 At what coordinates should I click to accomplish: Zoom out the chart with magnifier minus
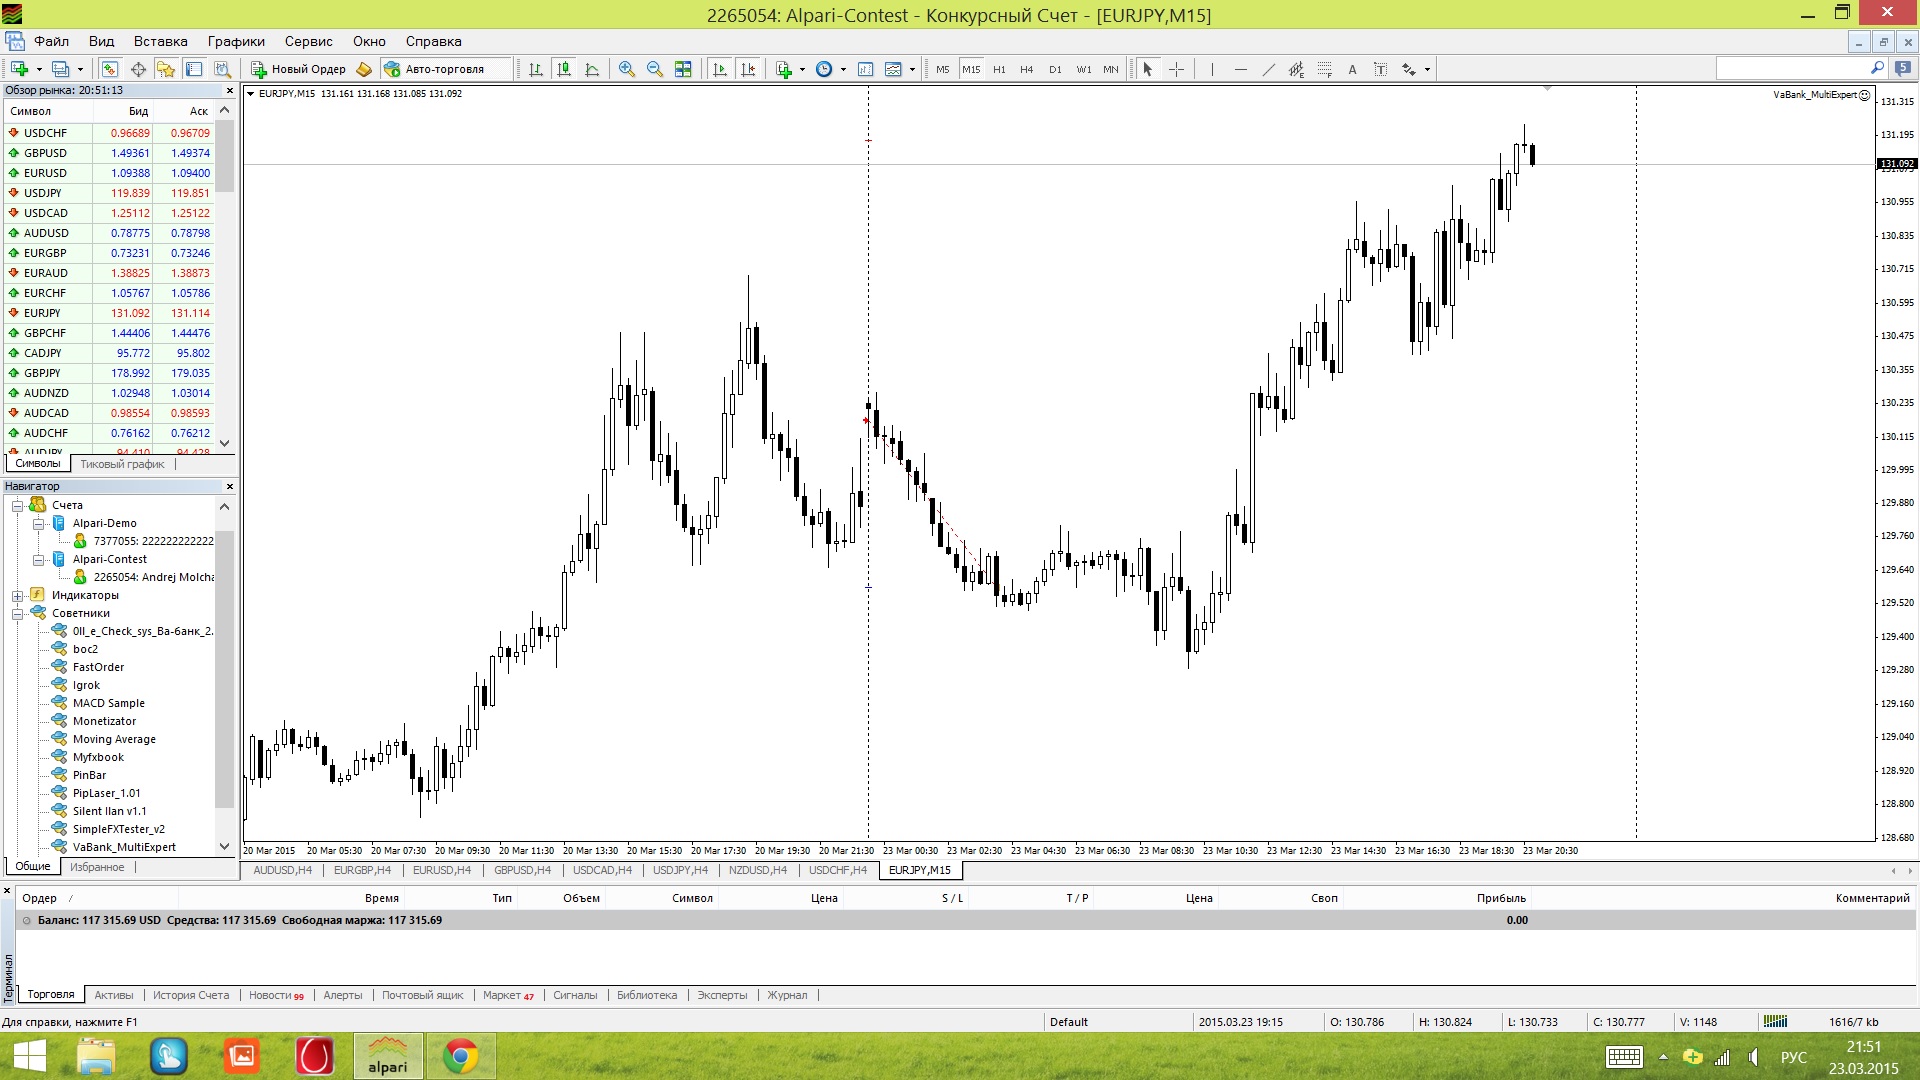point(655,69)
